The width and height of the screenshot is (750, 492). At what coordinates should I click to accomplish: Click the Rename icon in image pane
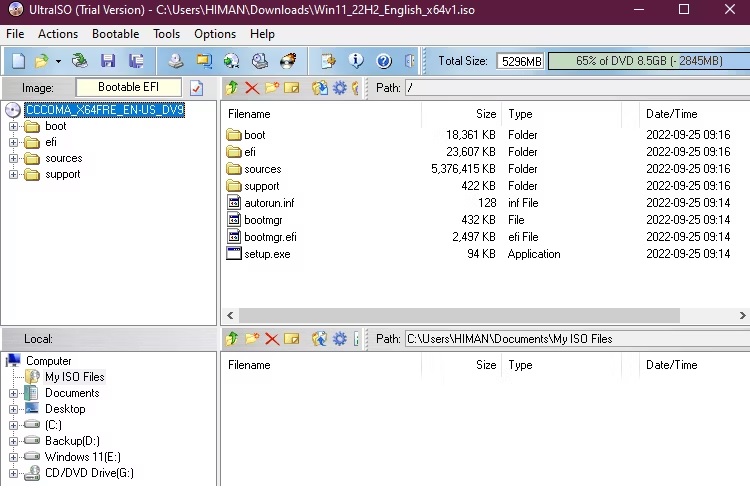[291, 87]
